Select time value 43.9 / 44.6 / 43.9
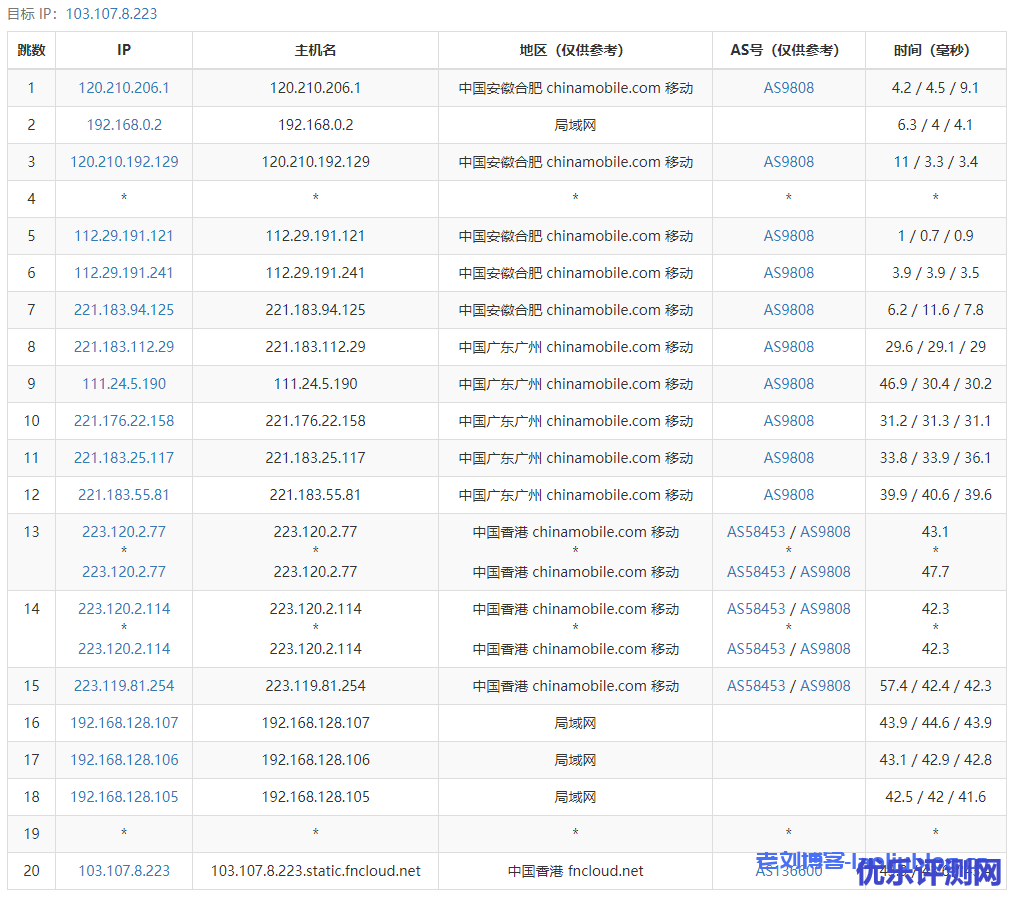Image resolution: width=1015 pixels, height=899 pixels. [x=935, y=722]
